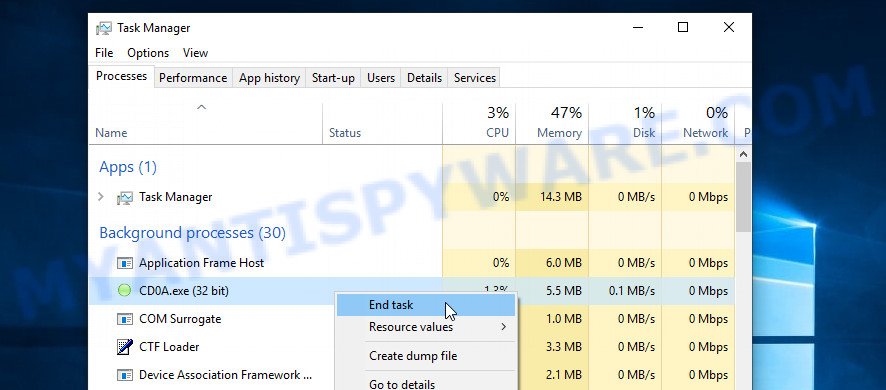Sort by Disk column header
Screen dimensions: 886x390
644,133
